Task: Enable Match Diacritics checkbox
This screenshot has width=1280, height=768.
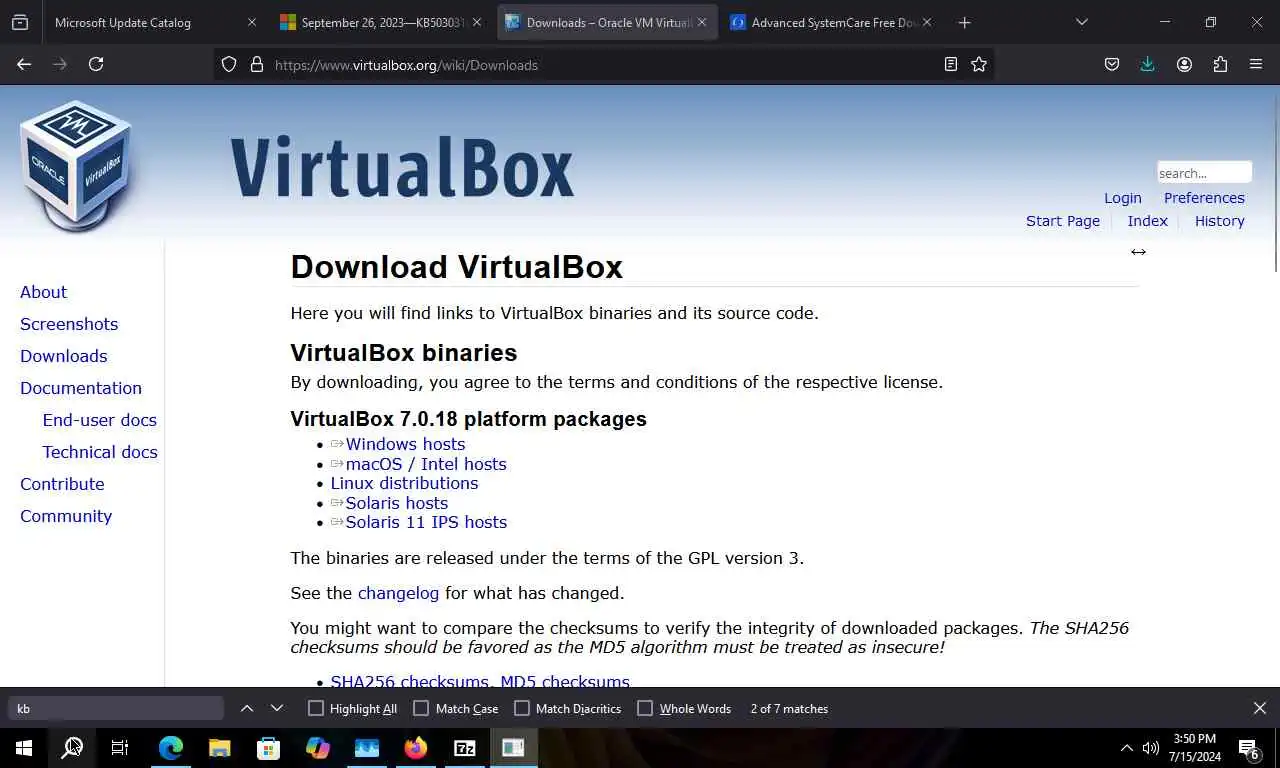Action: 522,708
